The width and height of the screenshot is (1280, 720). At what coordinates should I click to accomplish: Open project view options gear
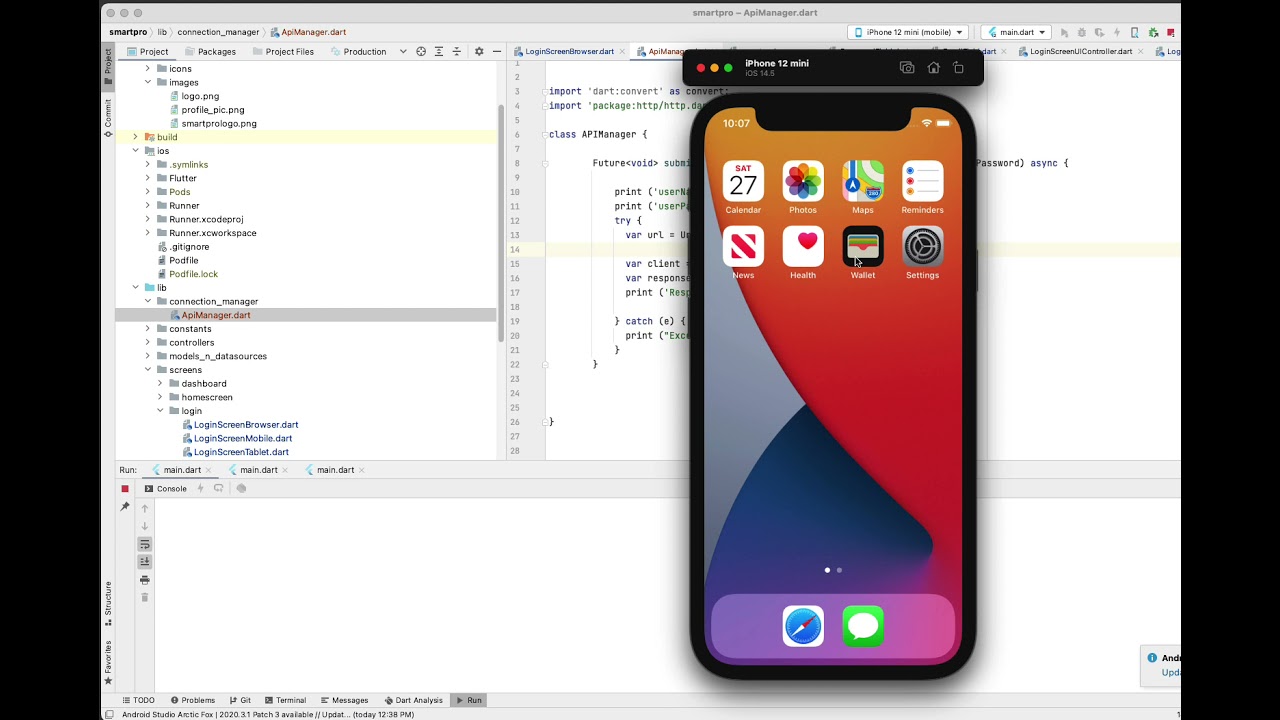pos(479,51)
